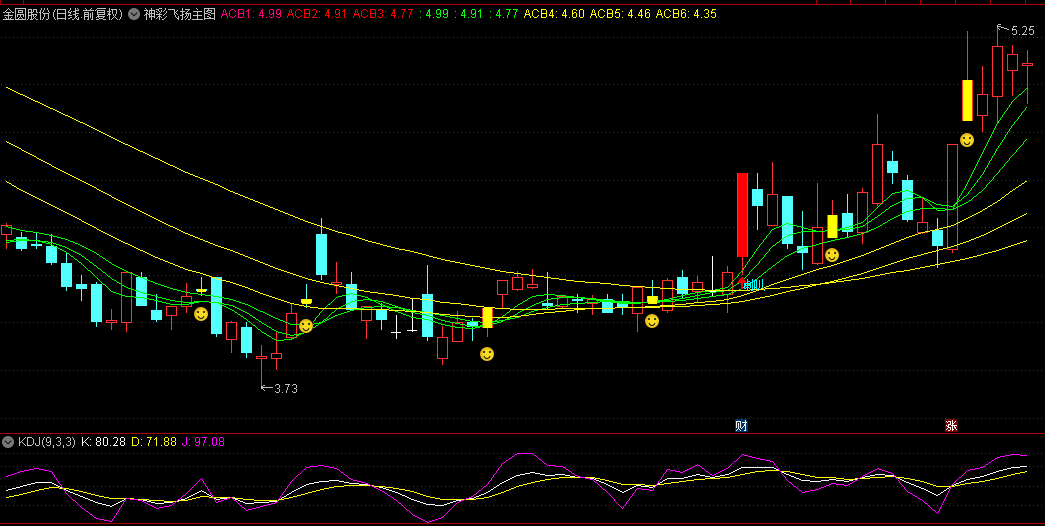The height and width of the screenshot is (526, 1045).
Task: Click the 3.73 low price label
Action: tap(286, 389)
